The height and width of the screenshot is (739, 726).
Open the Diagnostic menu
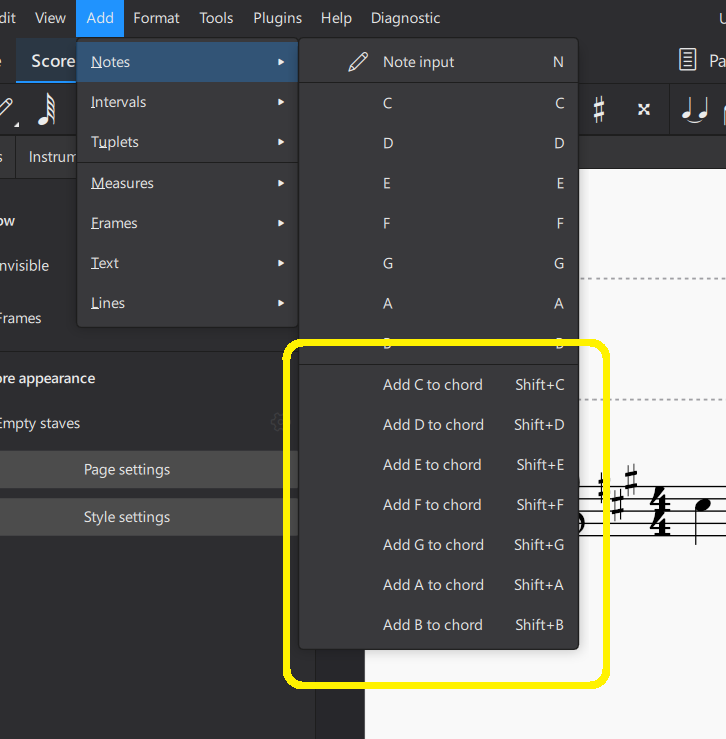pos(405,18)
